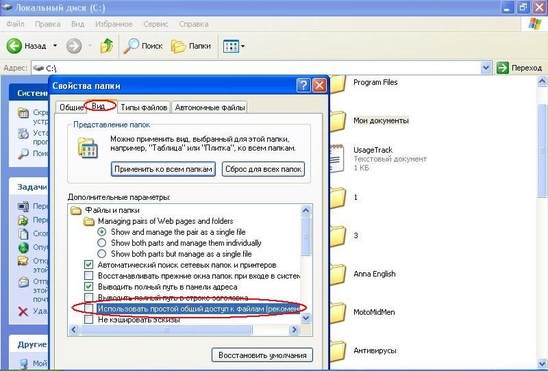Click the Переход go button
The height and width of the screenshot is (371, 548).
pyautogui.click(x=520, y=68)
